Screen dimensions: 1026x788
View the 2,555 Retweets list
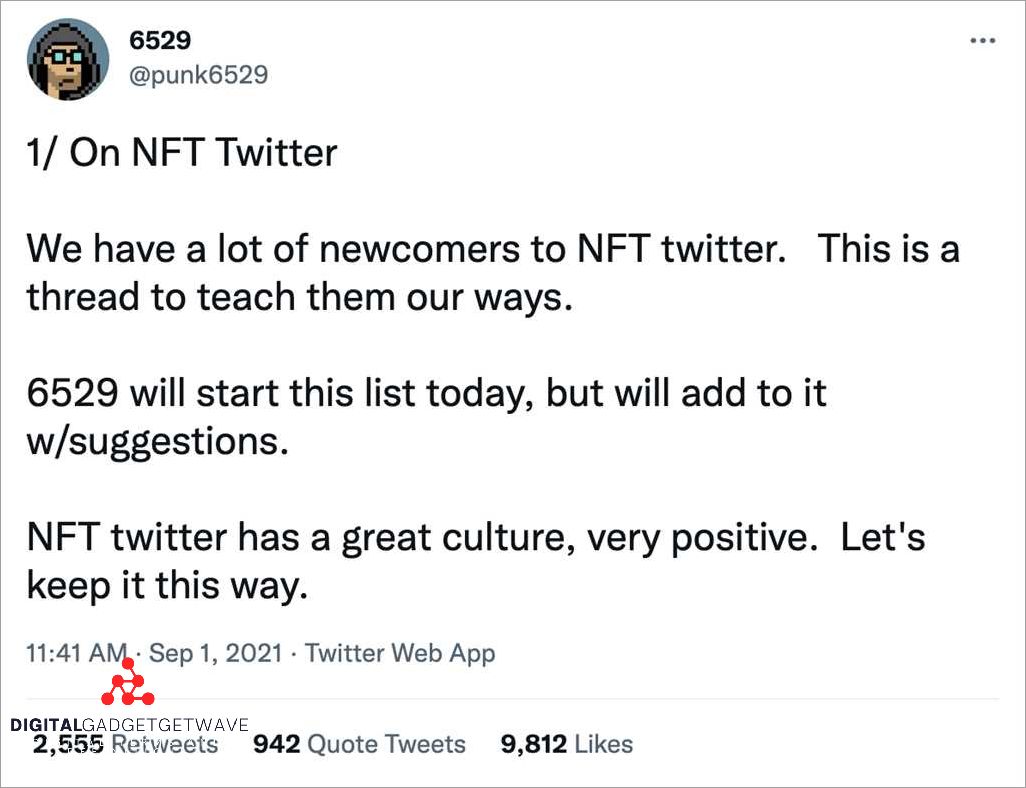click(x=125, y=744)
